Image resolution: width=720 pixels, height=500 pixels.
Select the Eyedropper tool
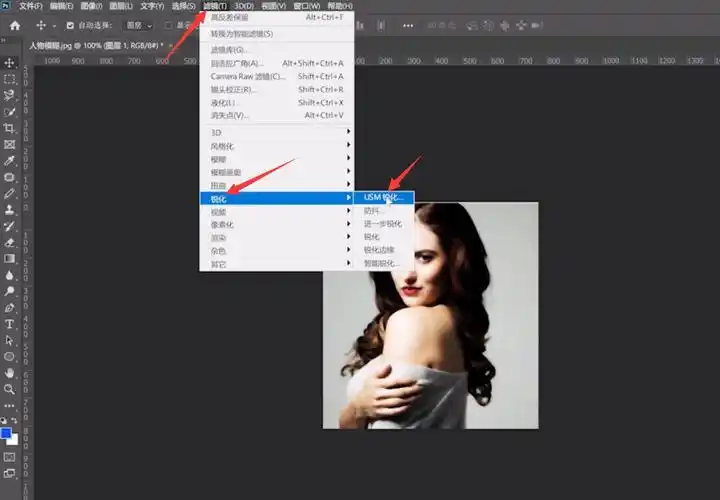pyautogui.click(x=10, y=161)
